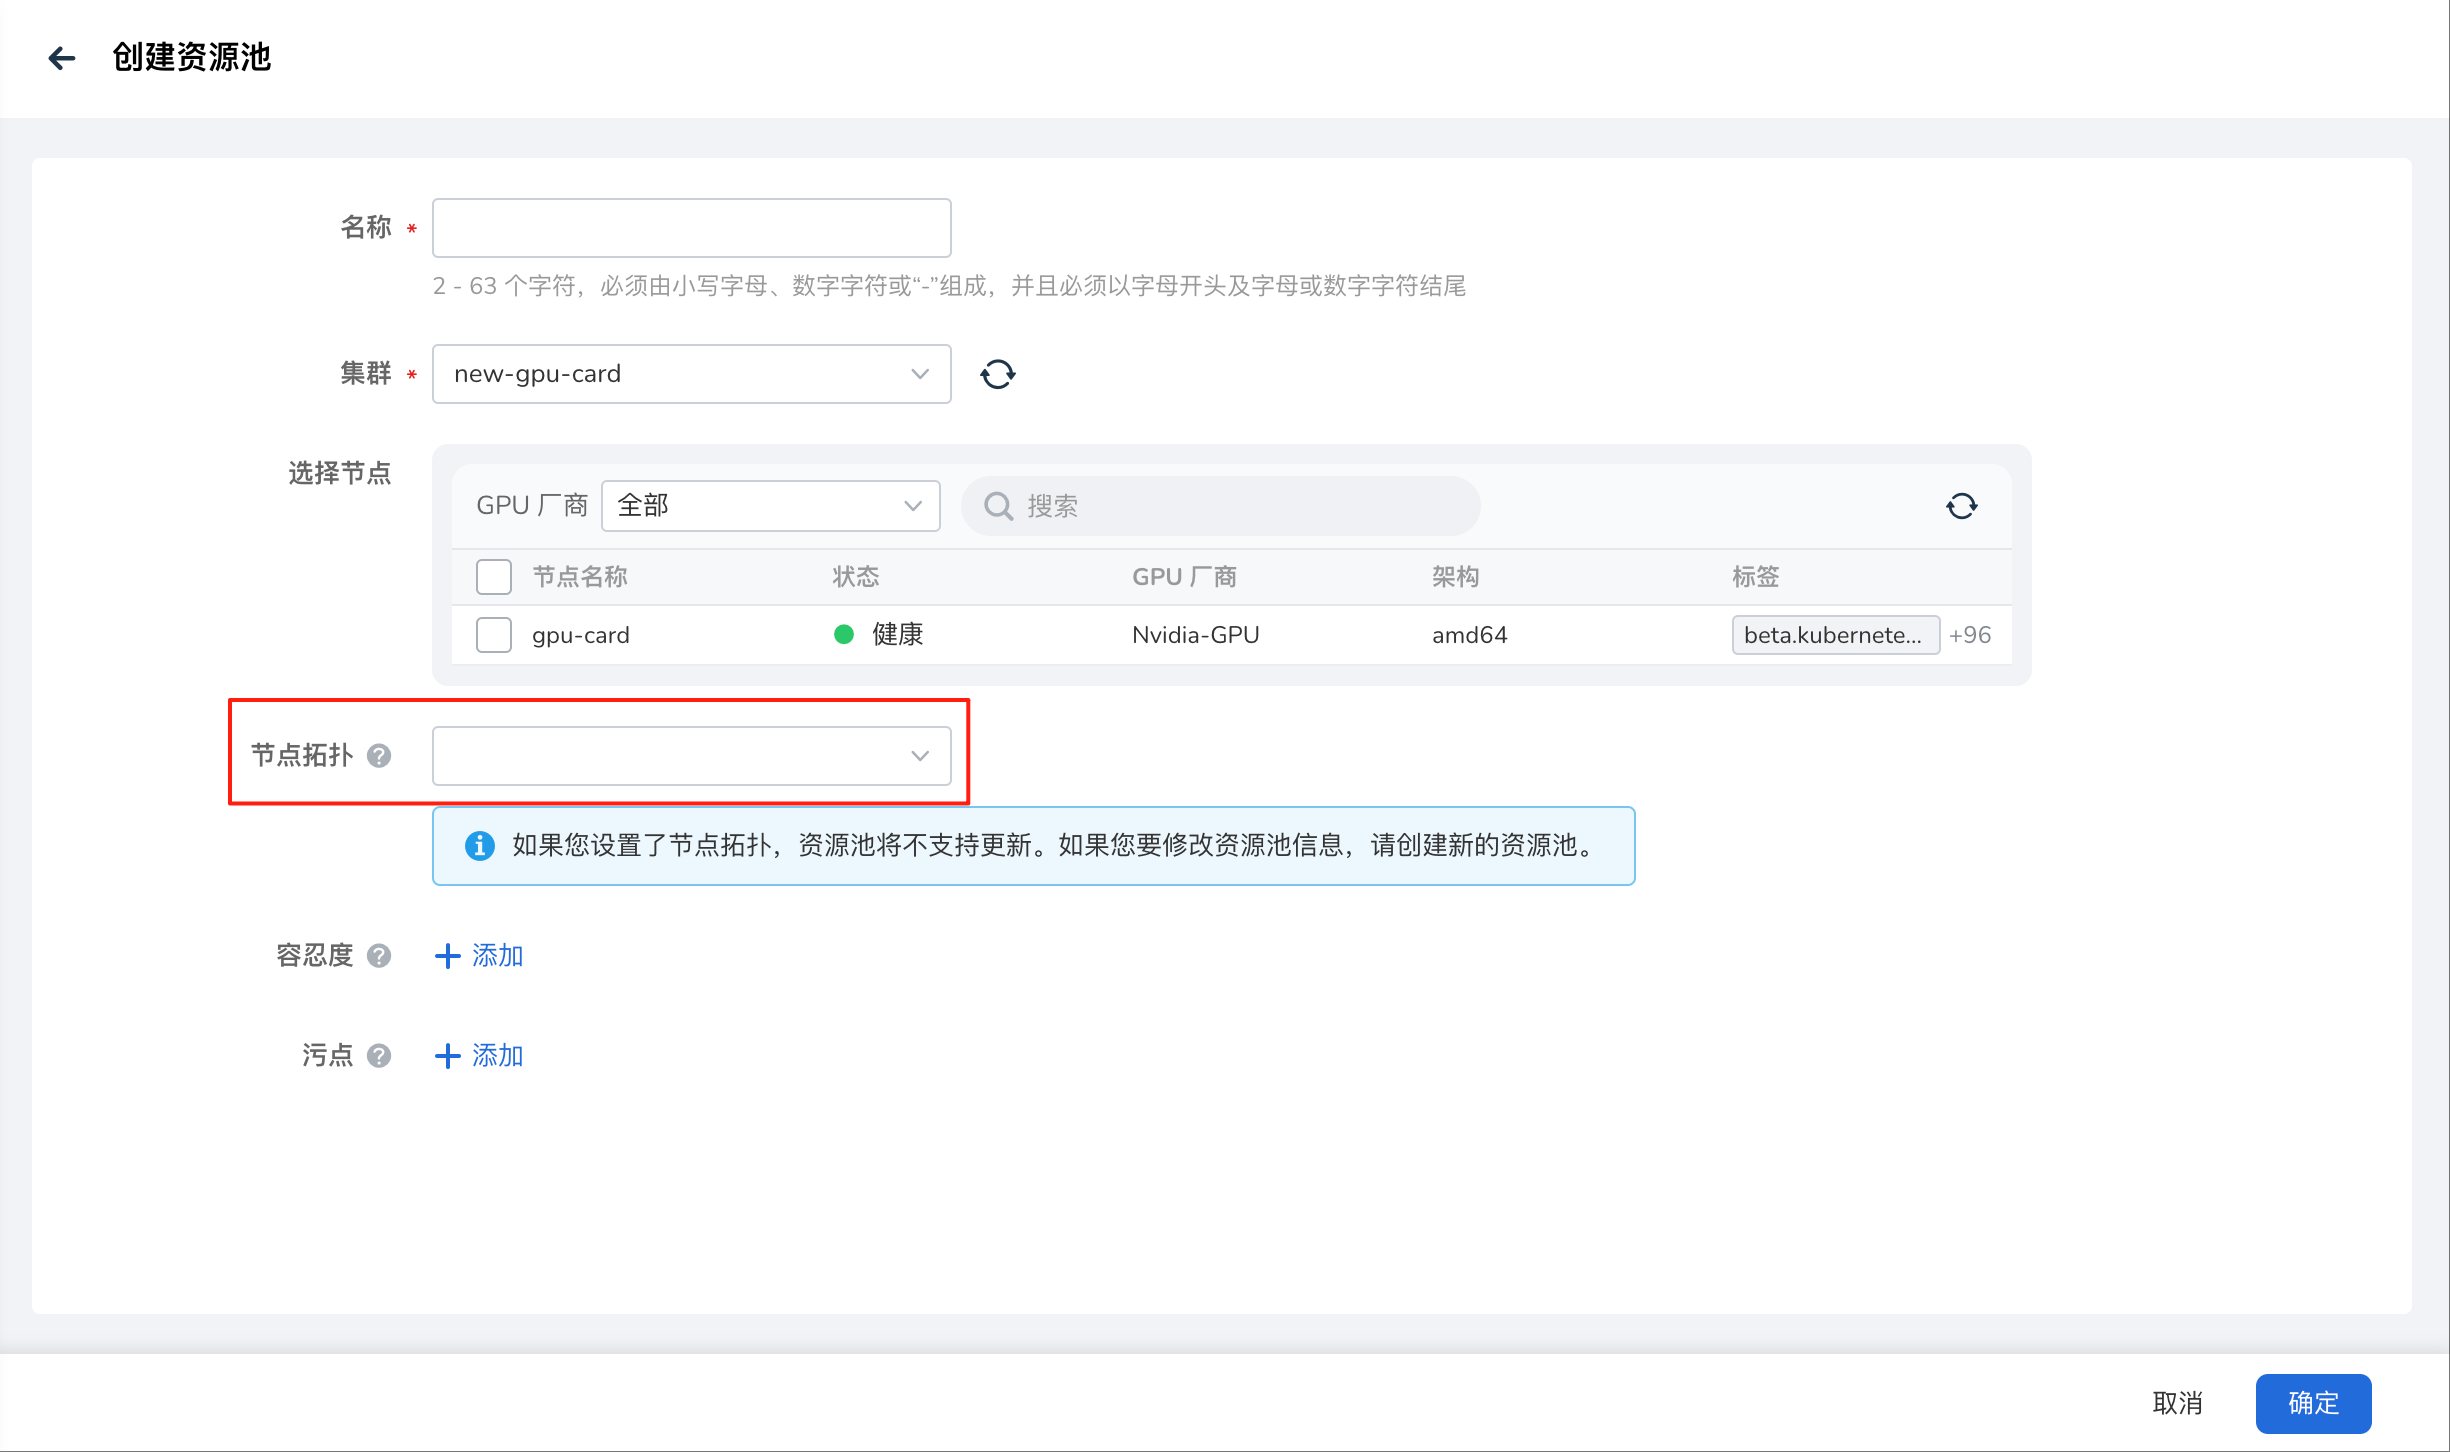Viewport: 2450px width, 1452px height.
Task: Click 添加 to add a 污点
Action: (x=480, y=1056)
